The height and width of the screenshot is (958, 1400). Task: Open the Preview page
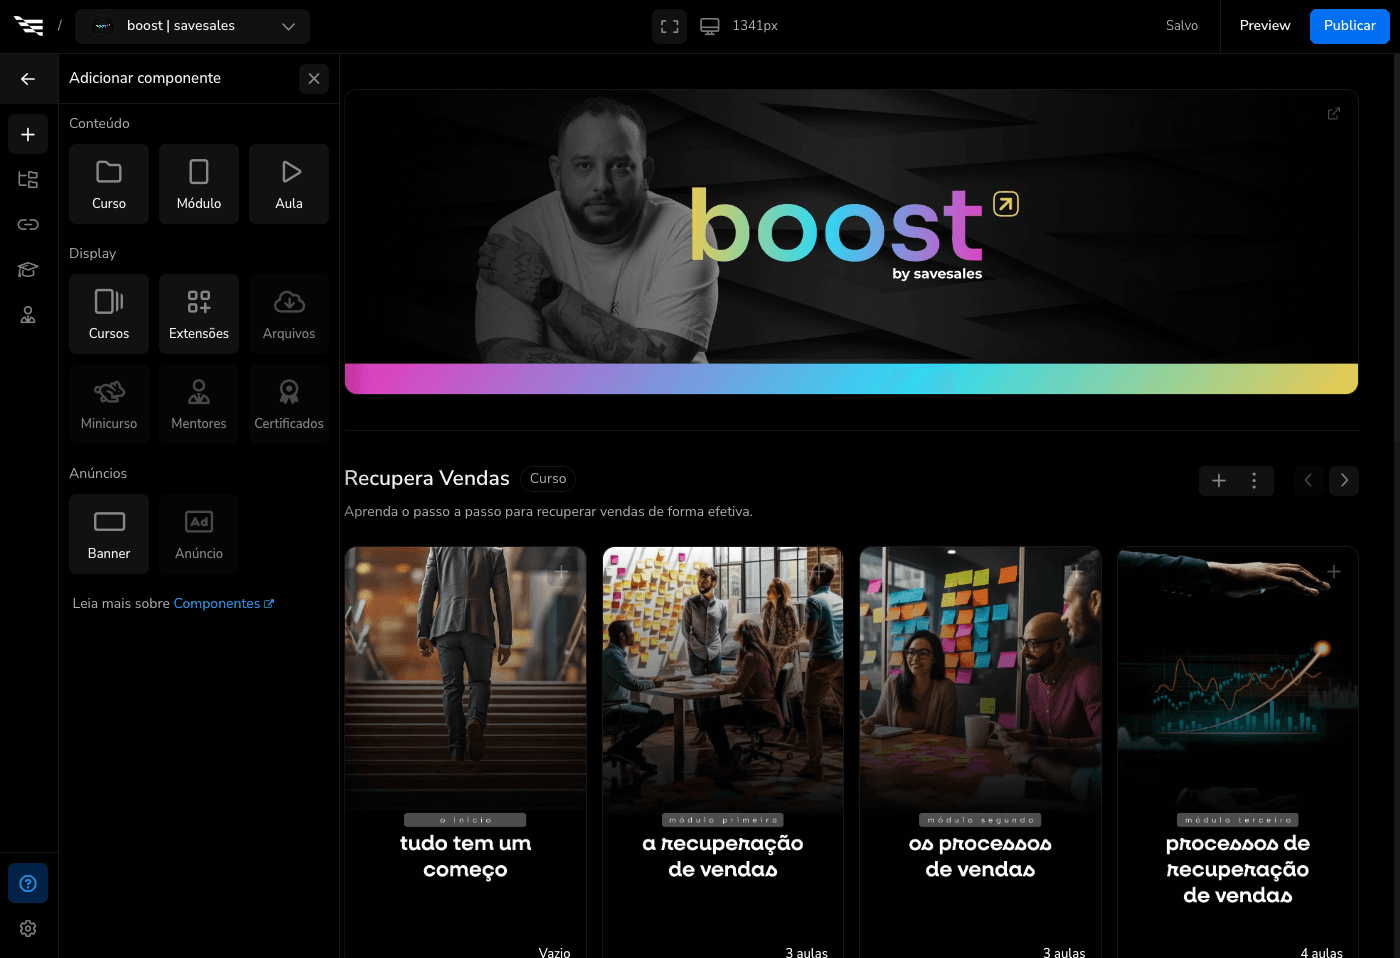click(x=1265, y=26)
